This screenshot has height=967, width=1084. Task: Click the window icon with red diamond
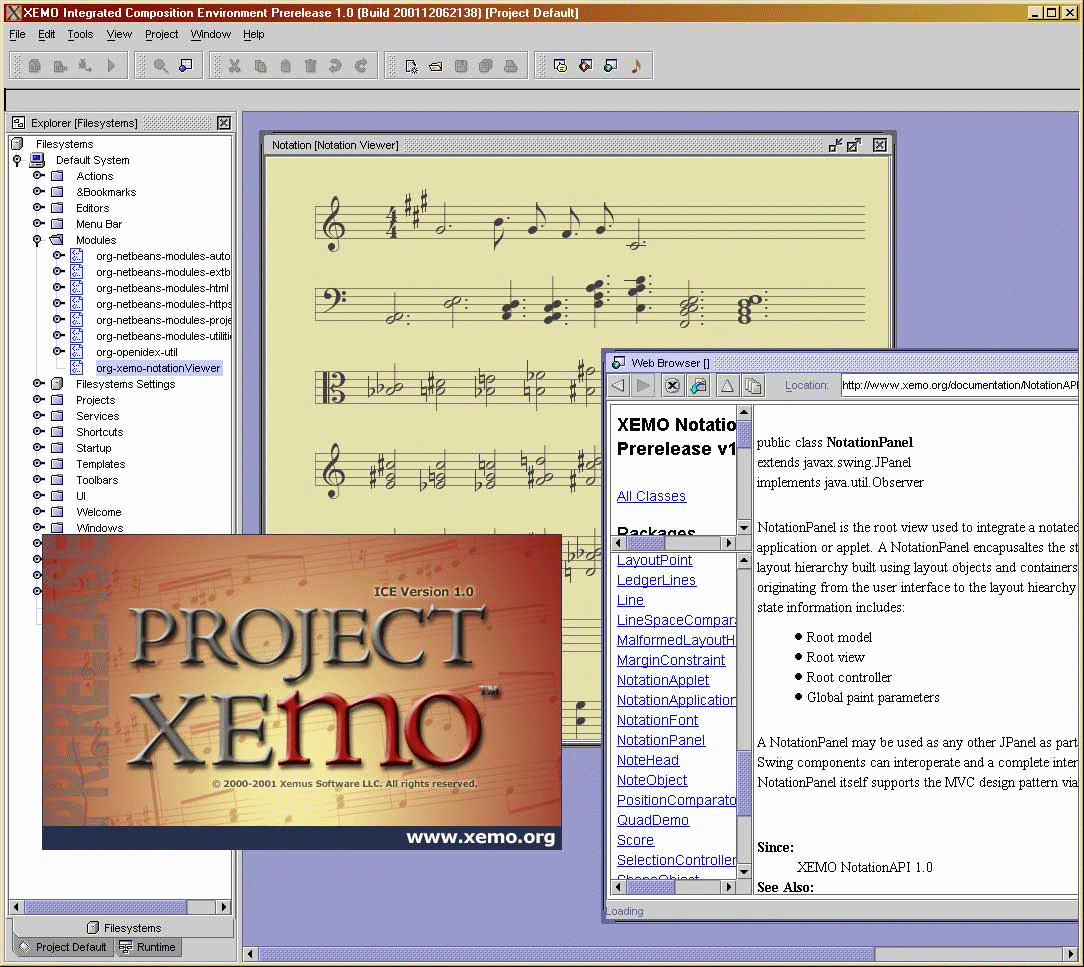click(586, 66)
